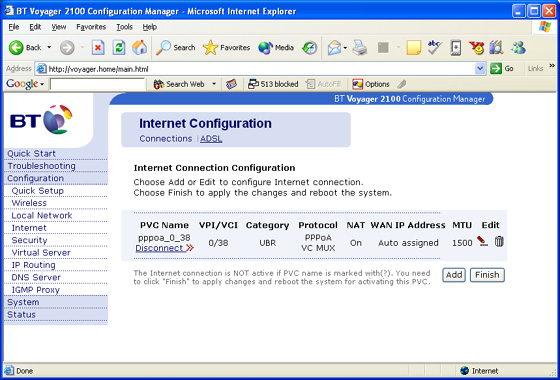Click the device/PDA toolbar icon
The image size is (560, 380).
click(x=456, y=48)
